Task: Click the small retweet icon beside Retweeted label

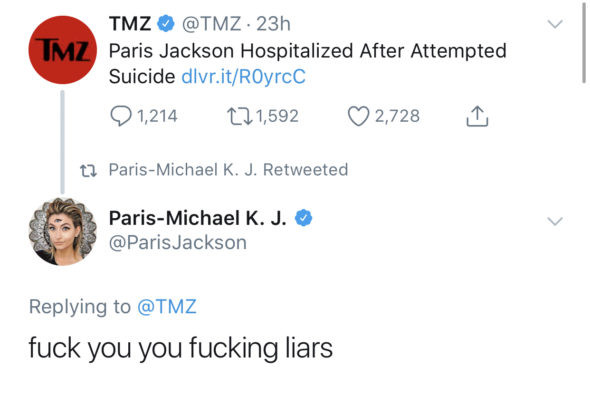Action: coord(88,171)
